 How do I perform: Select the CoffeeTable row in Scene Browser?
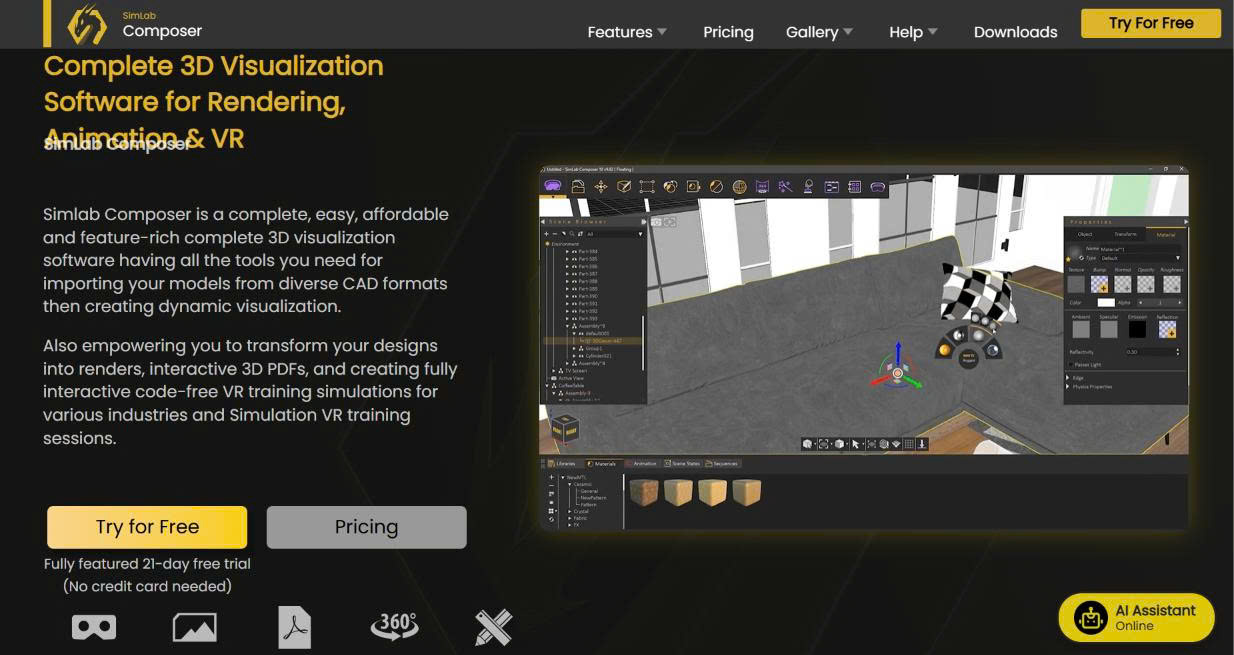pyautogui.click(x=573, y=385)
